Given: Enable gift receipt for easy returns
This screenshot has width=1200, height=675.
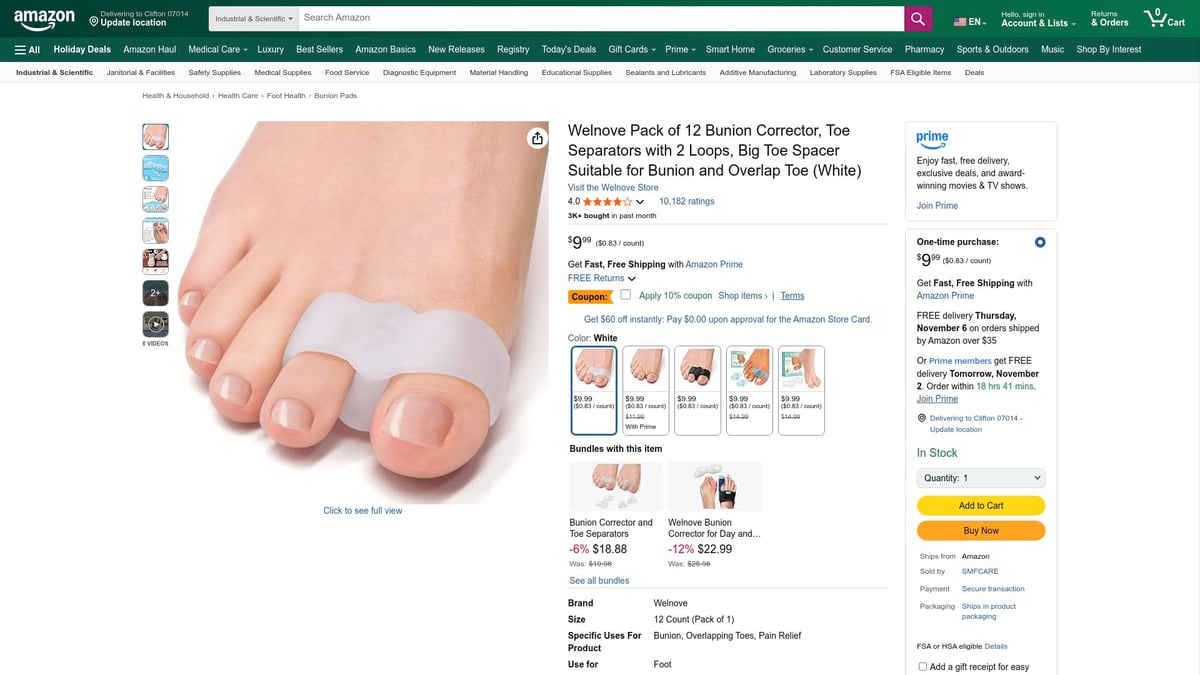Looking at the screenshot, I should (922, 665).
